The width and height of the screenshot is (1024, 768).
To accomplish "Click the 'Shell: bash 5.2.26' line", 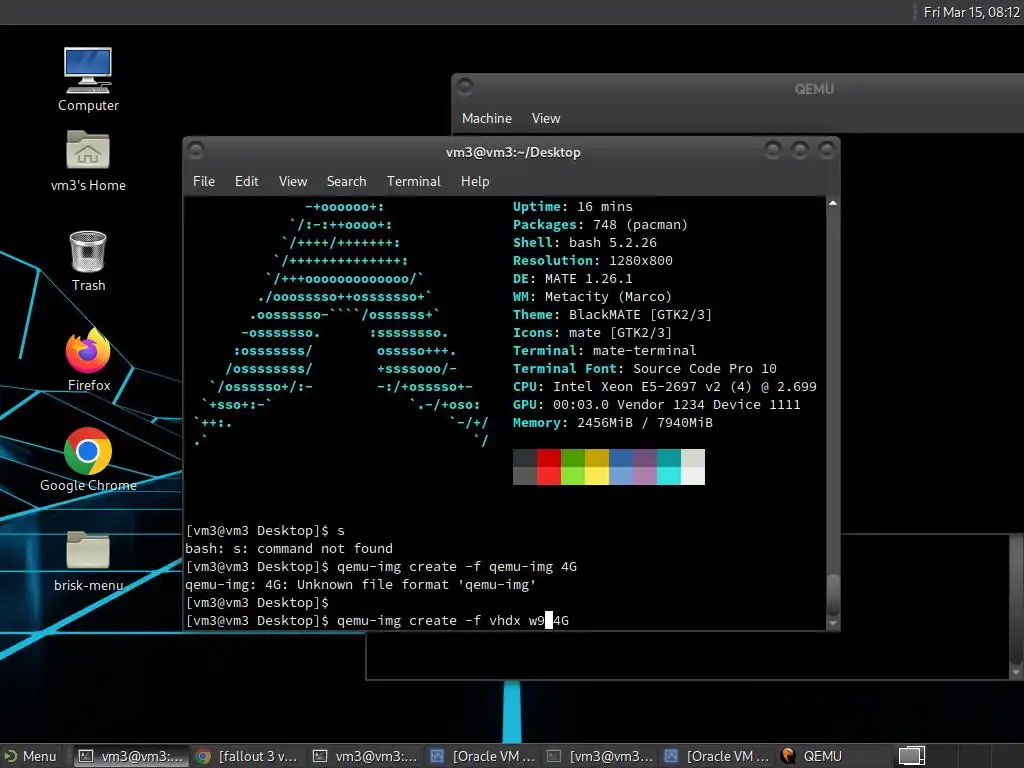I will (584, 242).
